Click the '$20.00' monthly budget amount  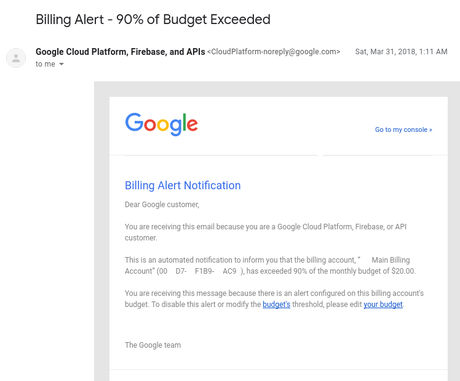[x=403, y=271]
